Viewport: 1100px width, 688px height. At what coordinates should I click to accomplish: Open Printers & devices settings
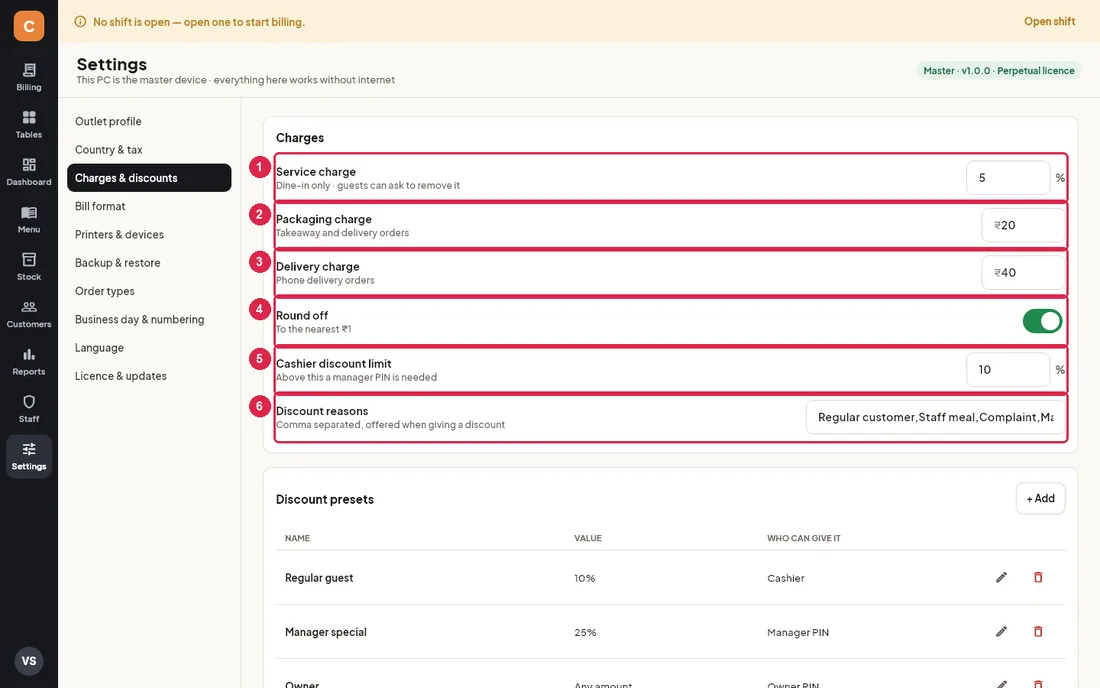click(149, 234)
